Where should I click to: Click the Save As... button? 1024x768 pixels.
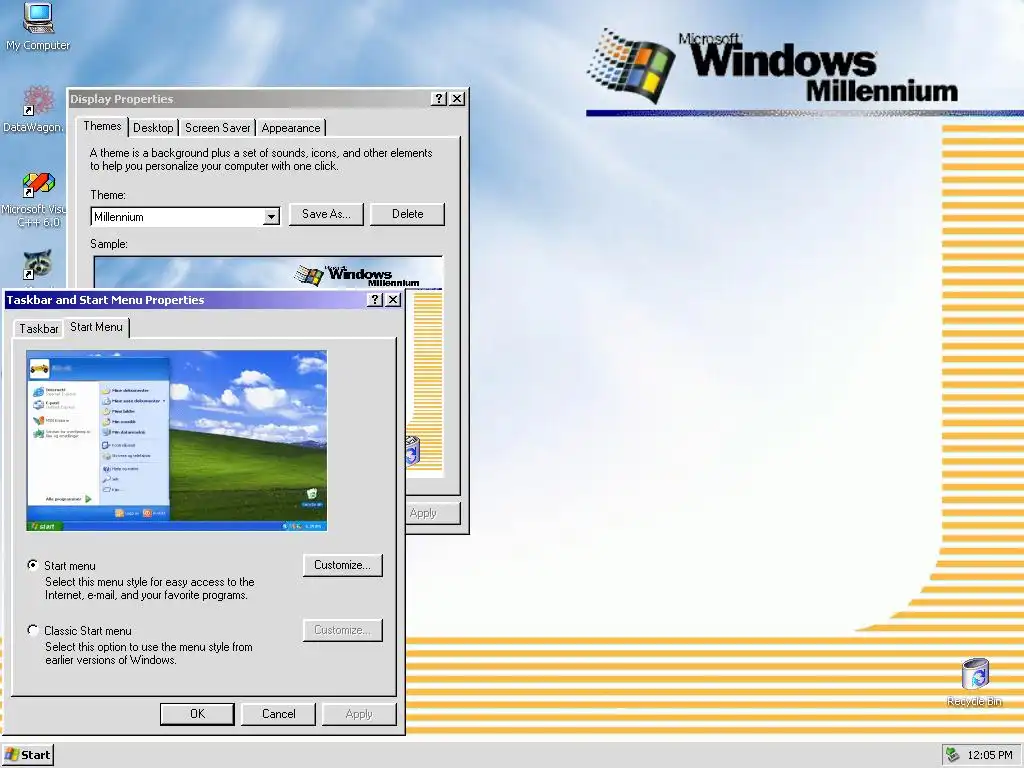coord(326,214)
